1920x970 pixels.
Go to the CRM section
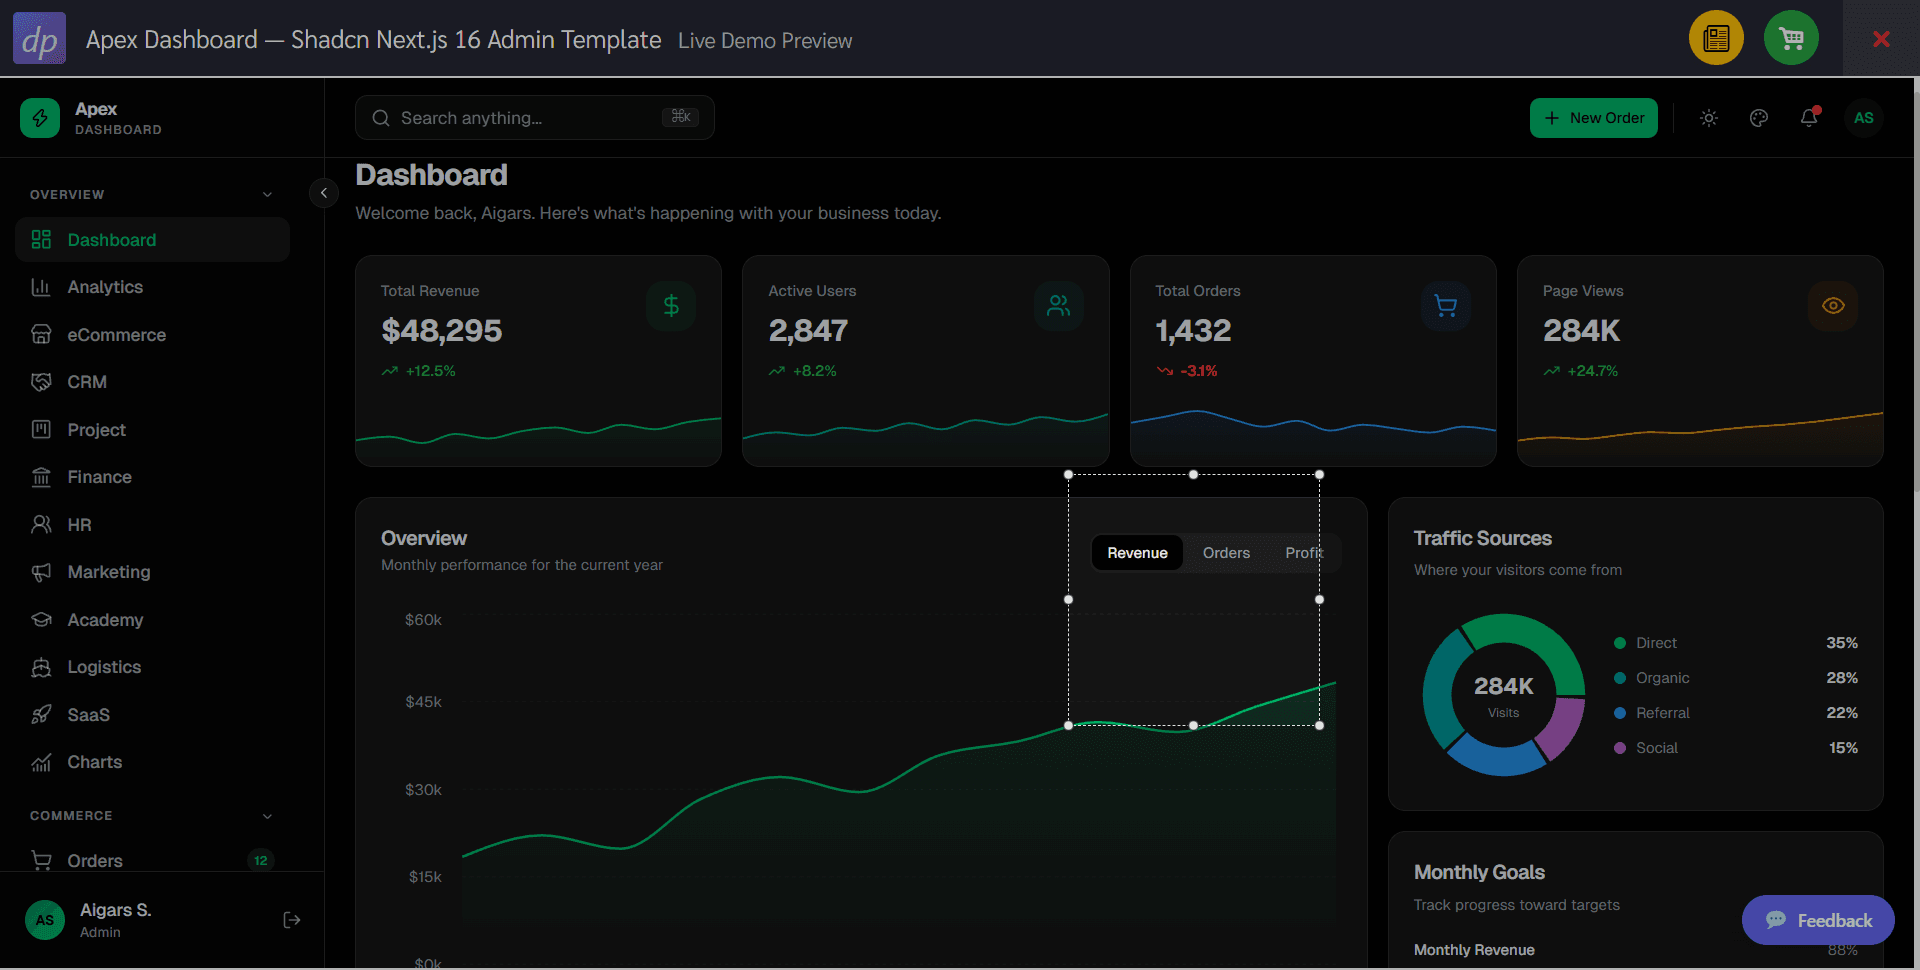(x=152, y=382)
